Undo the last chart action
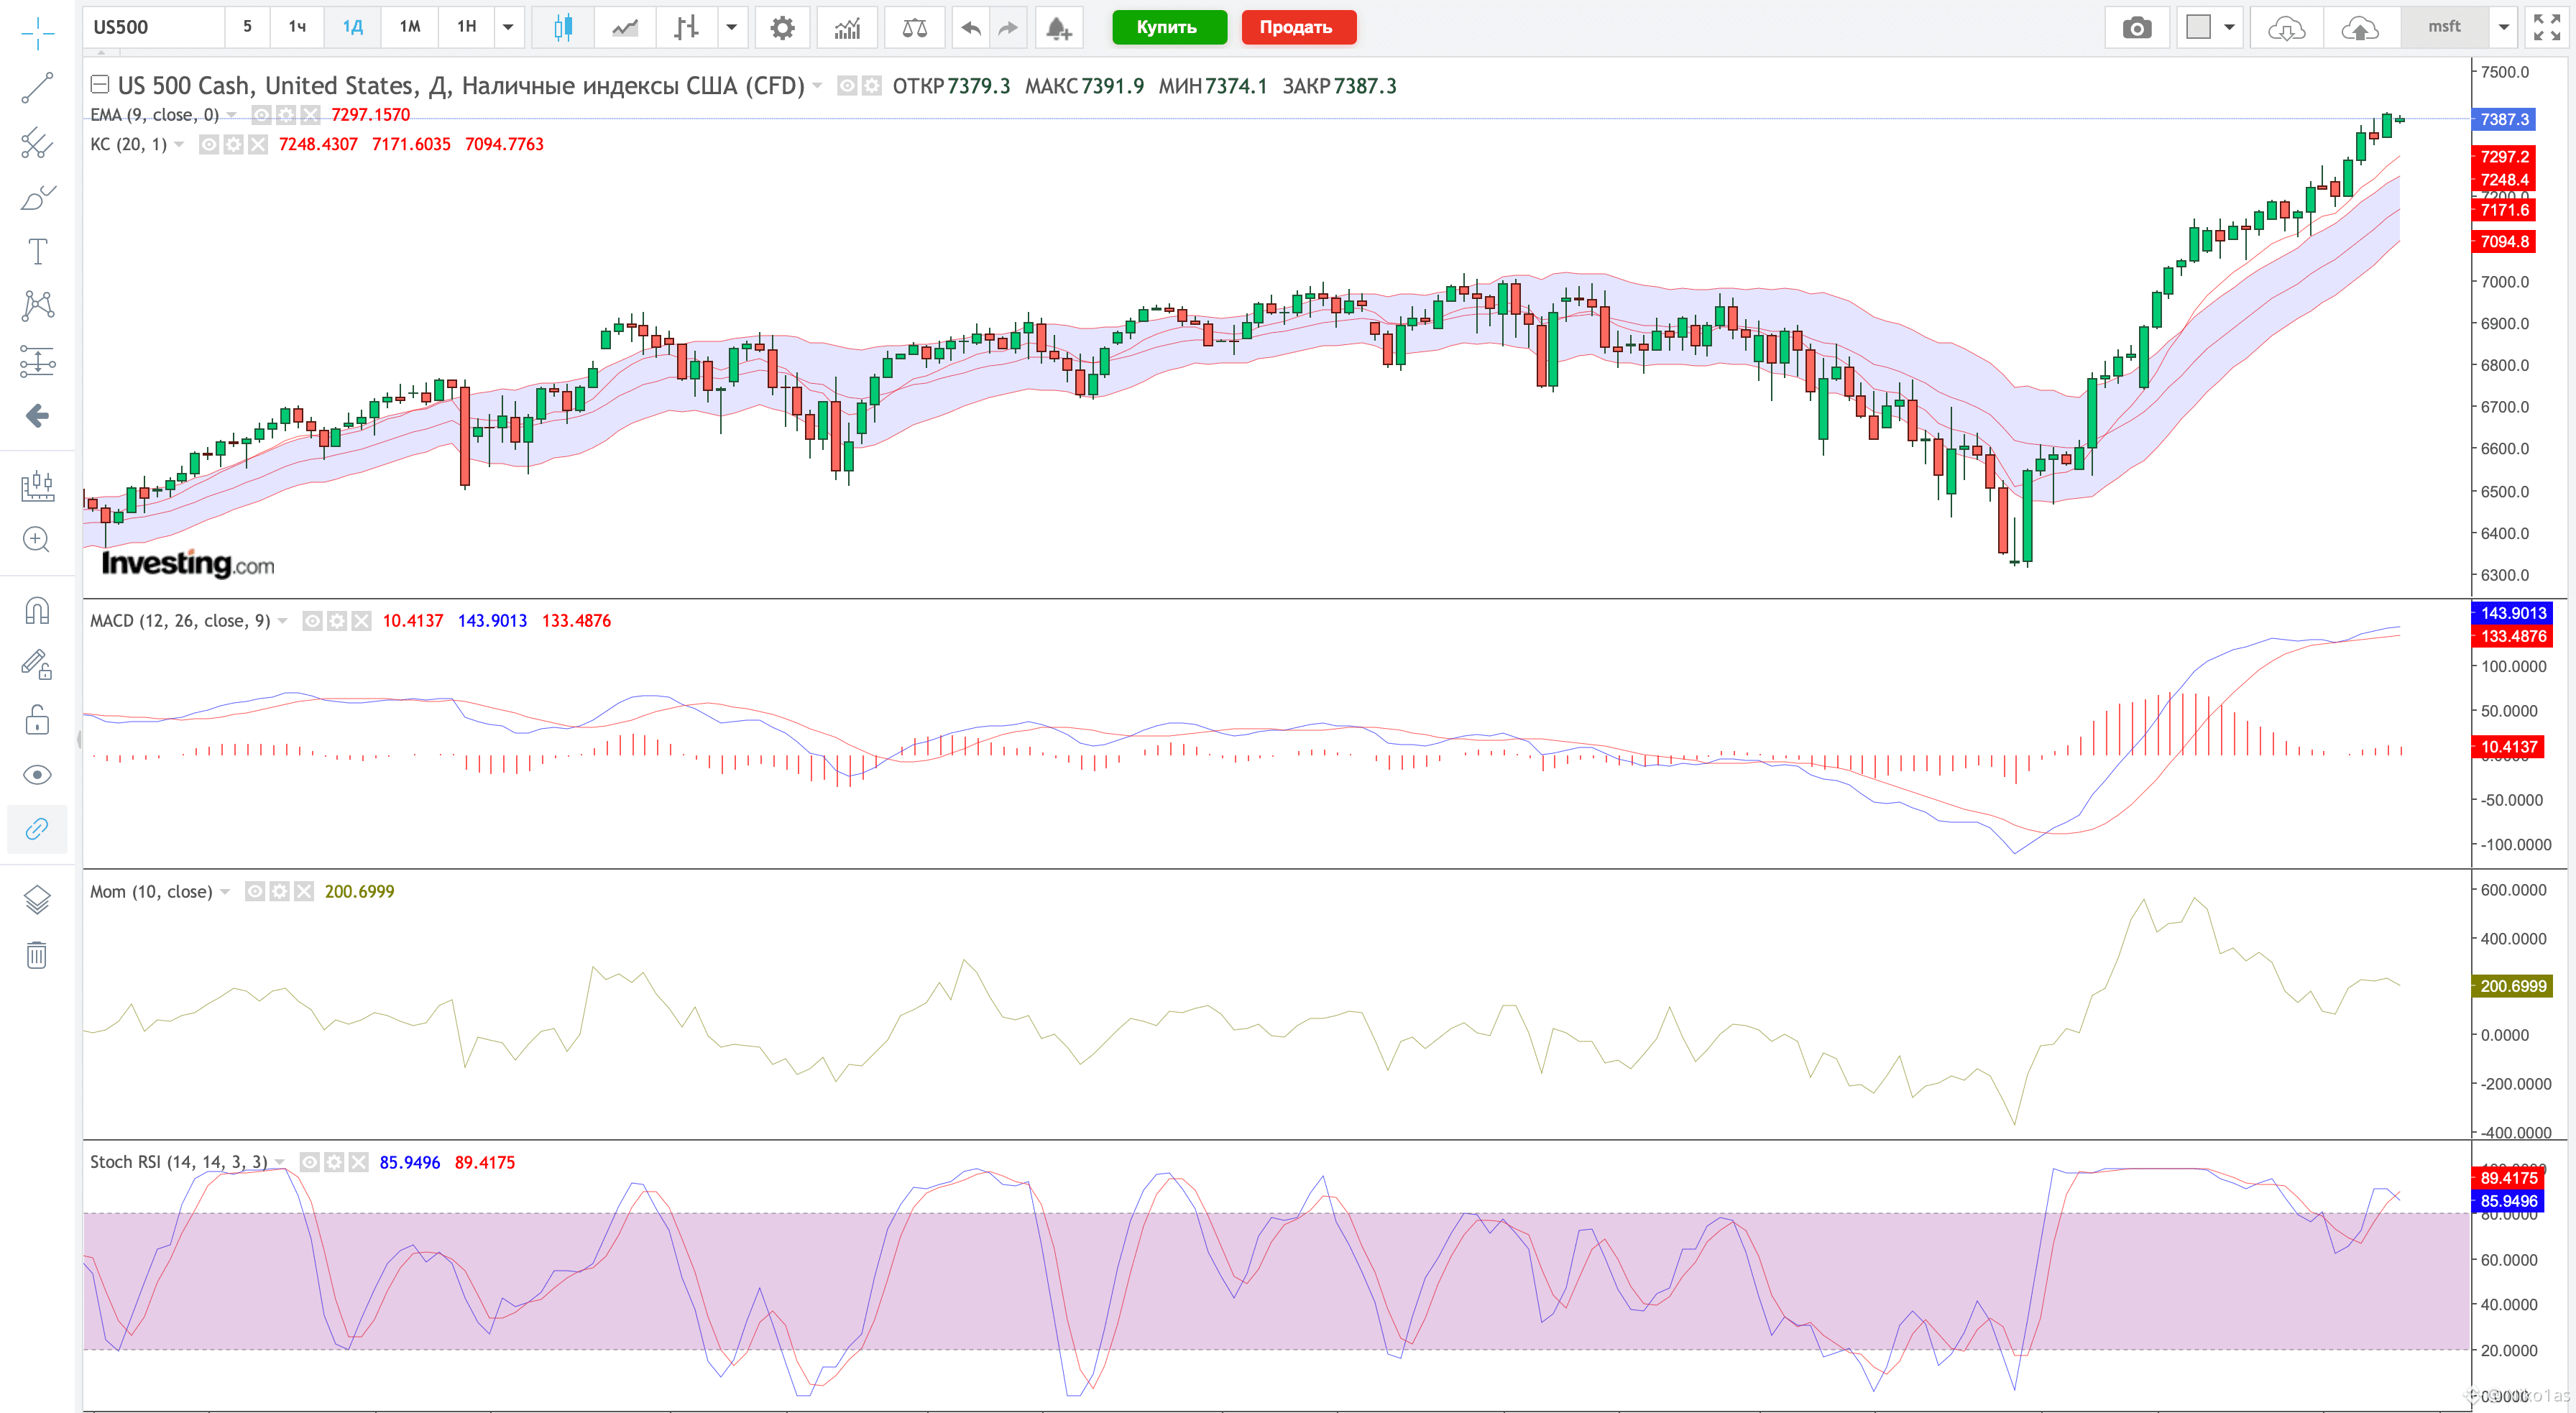The image size is (2576, 1413). click(970, 27)
